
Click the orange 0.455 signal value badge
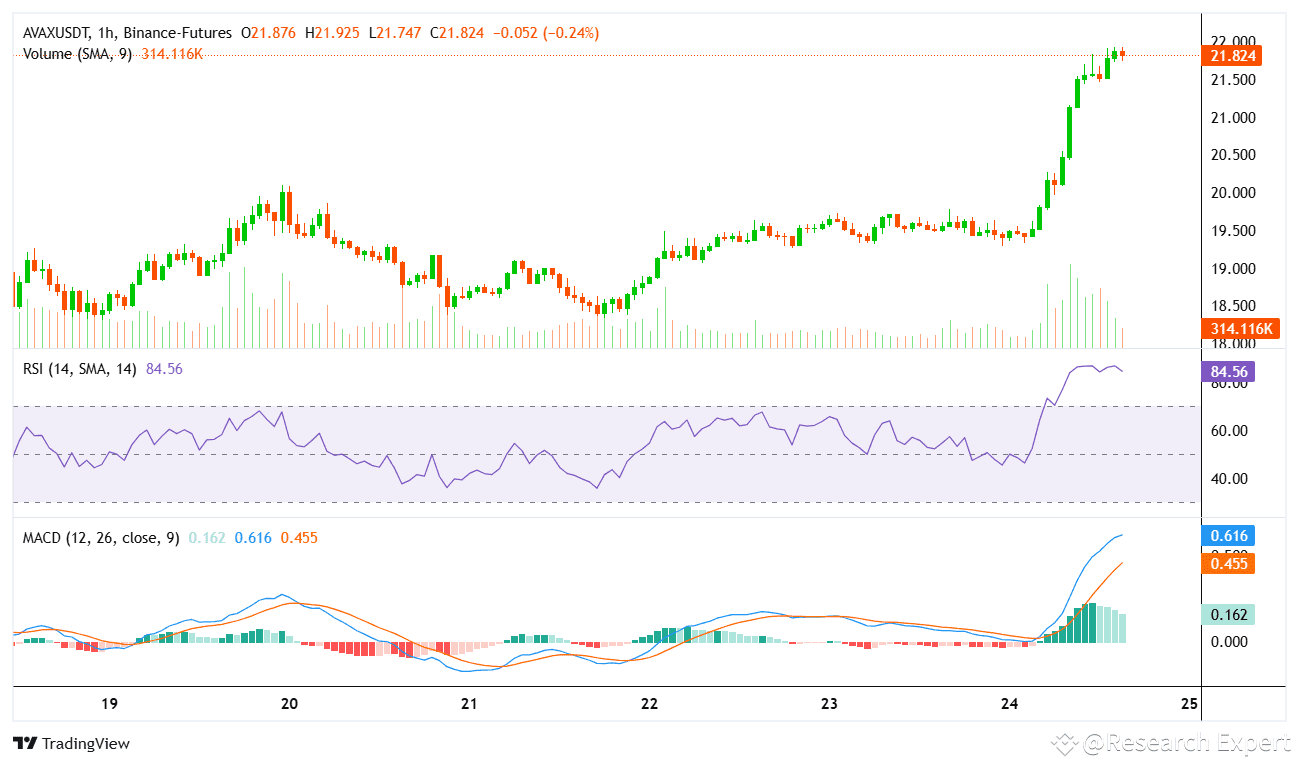pos(1230,563)
